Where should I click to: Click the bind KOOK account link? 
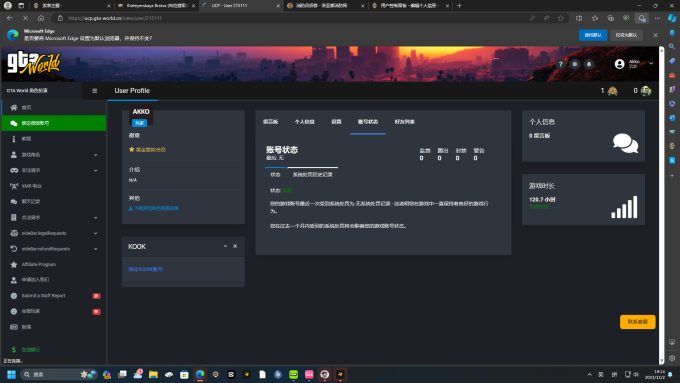click(x=145, y=269)
